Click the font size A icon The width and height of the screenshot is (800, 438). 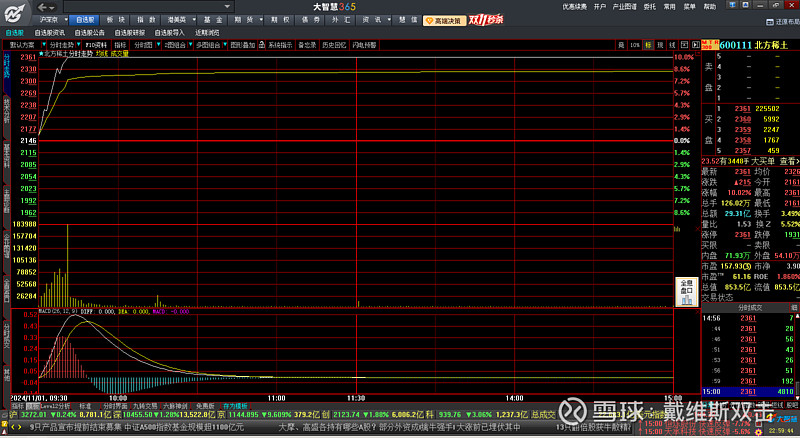[745, 5]
